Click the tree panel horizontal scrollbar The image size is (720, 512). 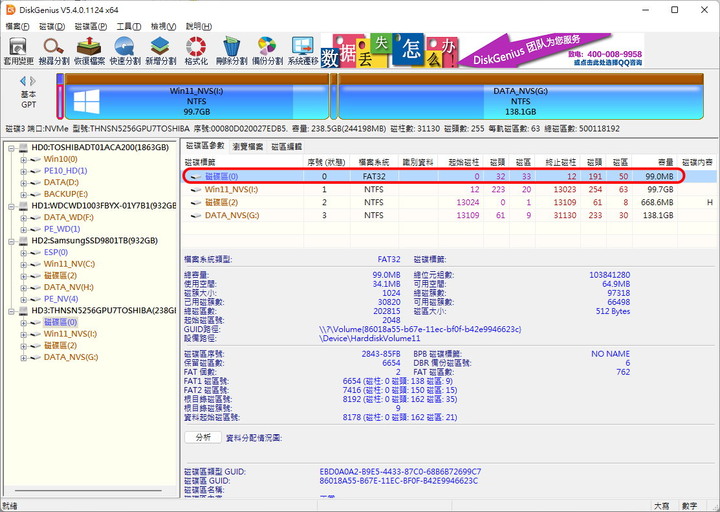(x=88, y=491)
